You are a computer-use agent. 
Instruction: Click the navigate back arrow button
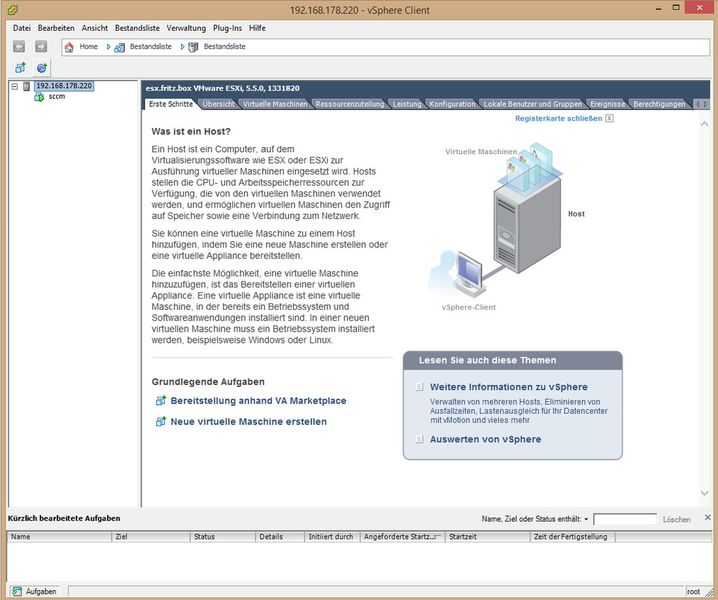click(19, 46)
